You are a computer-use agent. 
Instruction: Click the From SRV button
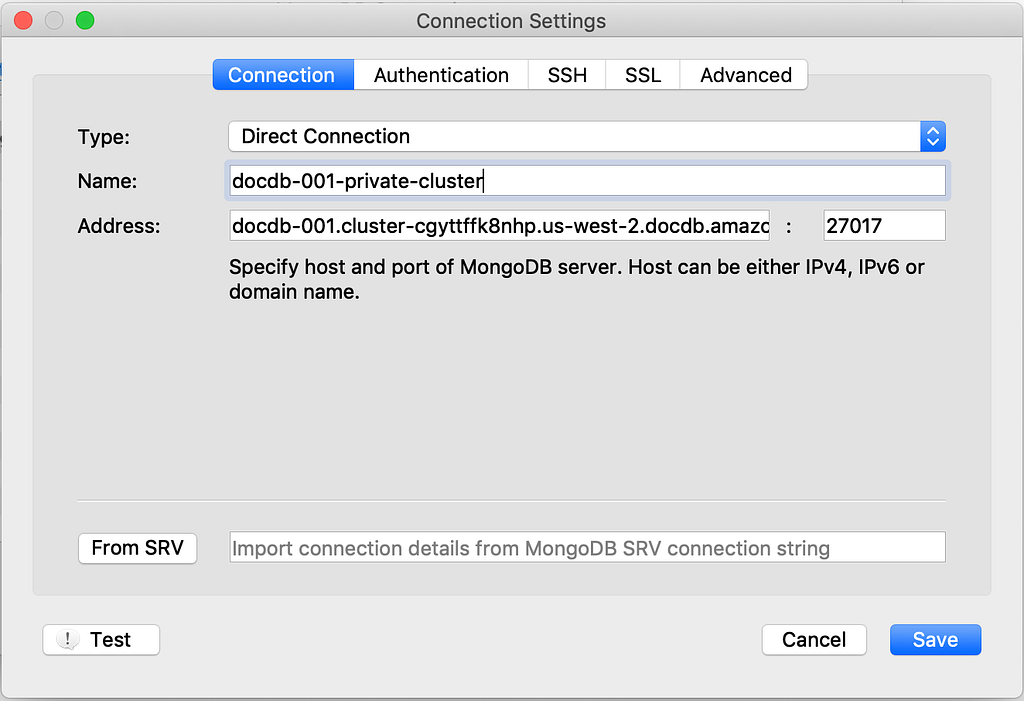click(x=137, y=548)
